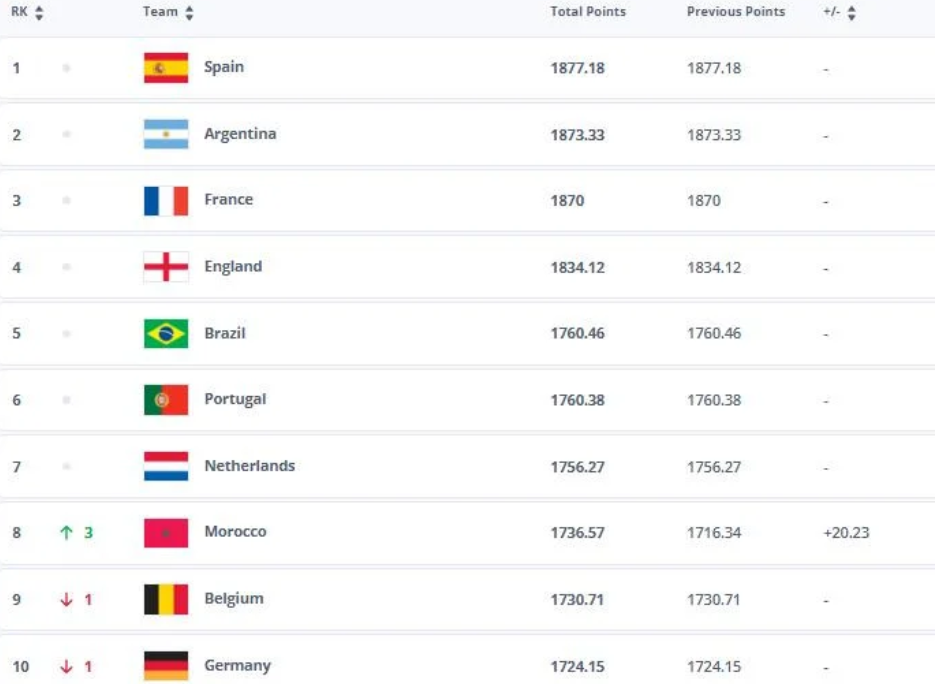This screenshot has height=684, width=937.
Task: Sort table by Team column arrows
Action: coord(190,13)
